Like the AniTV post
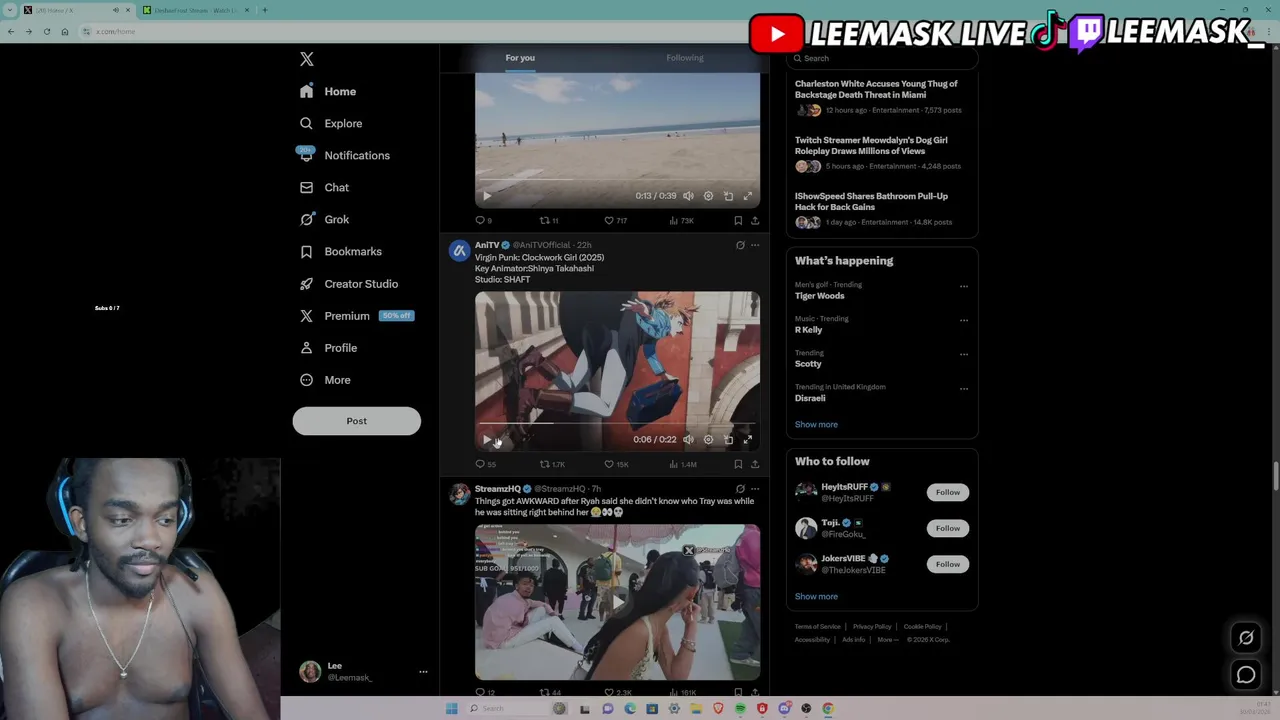The height and width of the screenshot is (720, 1280). click(x=616, y=464)
